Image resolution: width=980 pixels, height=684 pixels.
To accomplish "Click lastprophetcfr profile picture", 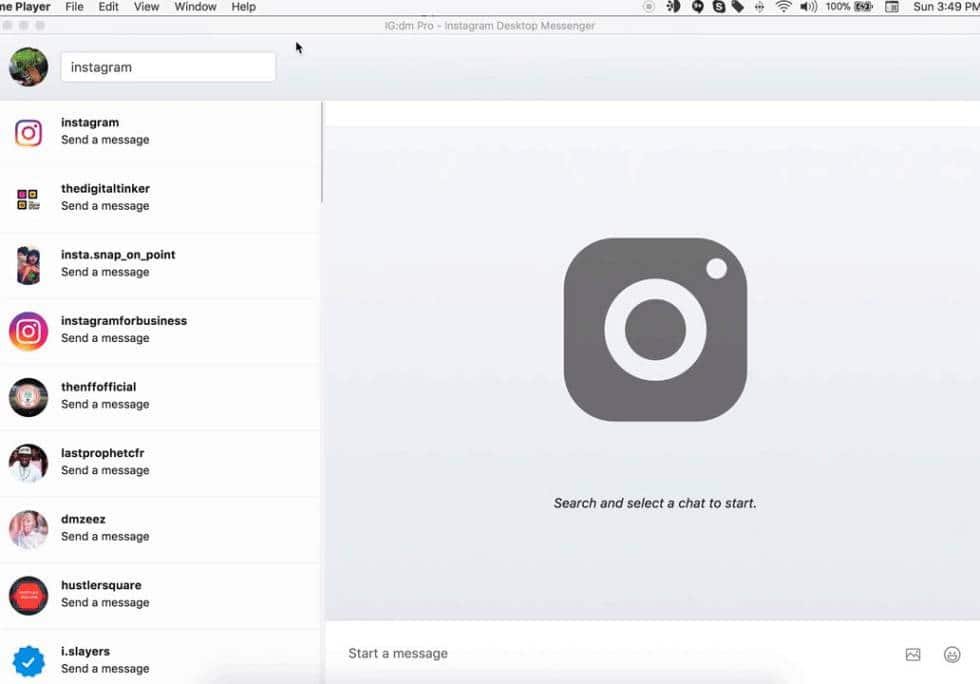I will 28,463.
